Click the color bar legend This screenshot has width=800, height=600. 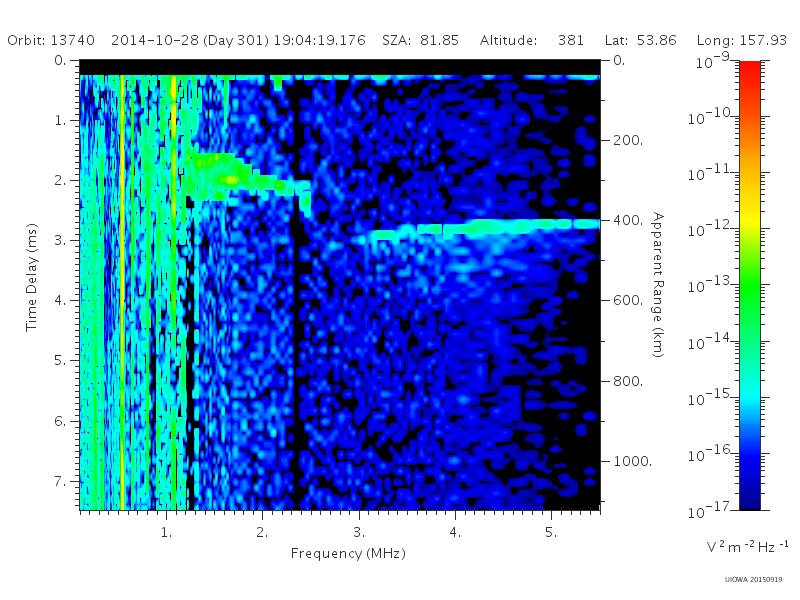point(749,285)
